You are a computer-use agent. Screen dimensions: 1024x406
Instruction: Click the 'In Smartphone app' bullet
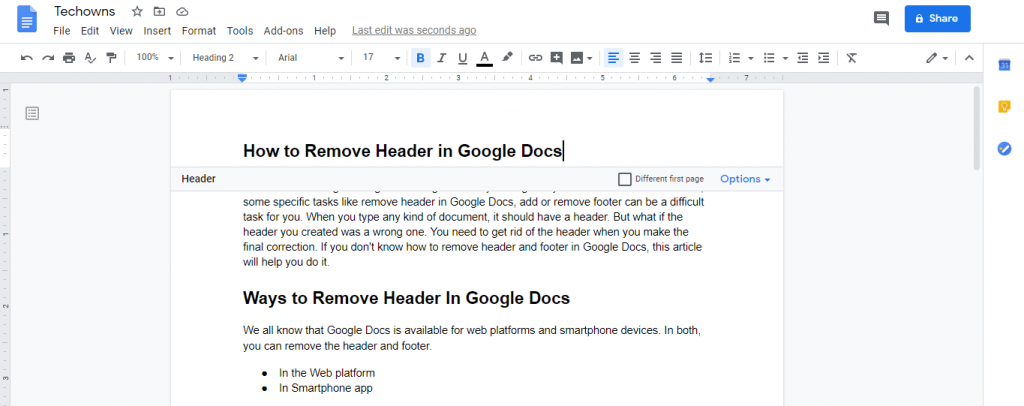[325, 388]
